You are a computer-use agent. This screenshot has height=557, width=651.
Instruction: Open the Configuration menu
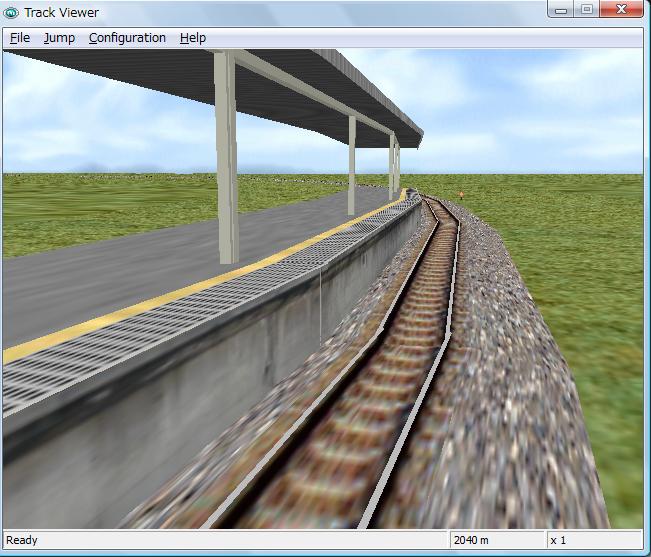point(127,38)
